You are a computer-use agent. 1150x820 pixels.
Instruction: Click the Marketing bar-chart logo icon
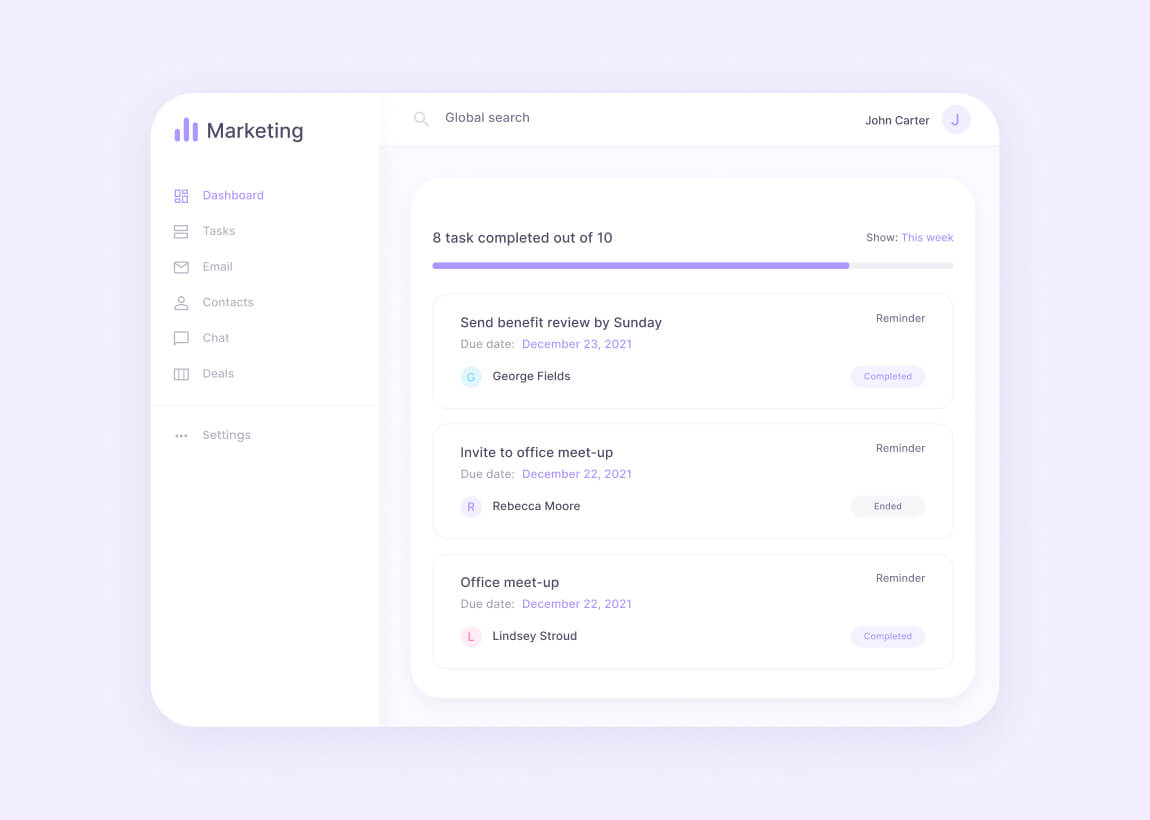[x=186, y=130]
